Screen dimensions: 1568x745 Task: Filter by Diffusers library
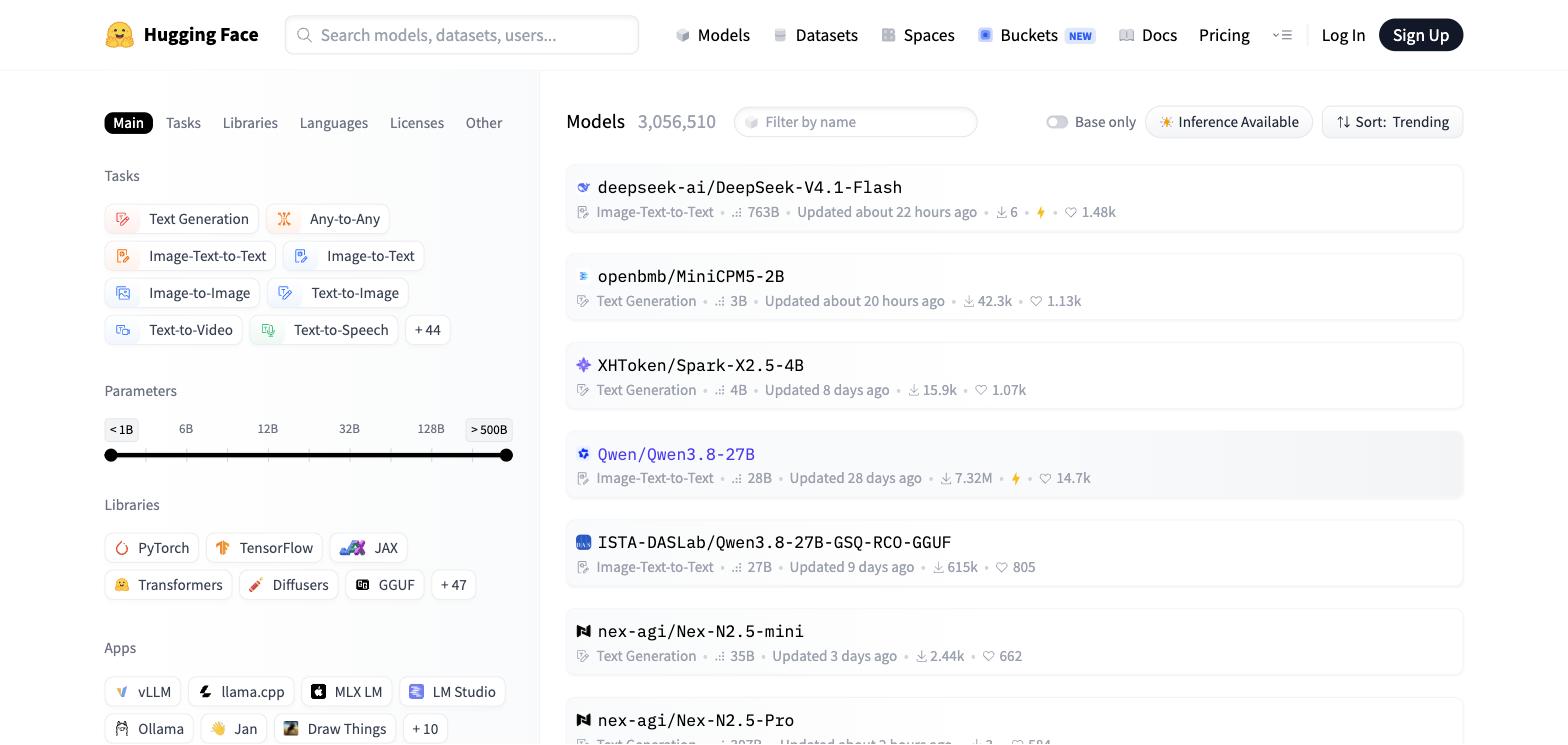tap(289, 585)
